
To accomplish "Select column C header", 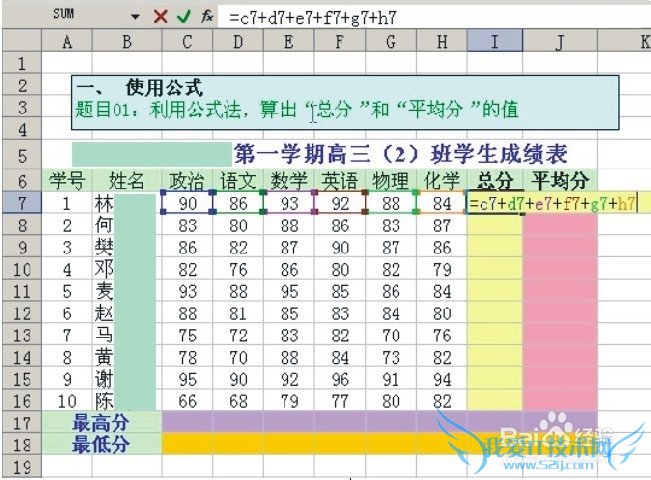I will [187, 41].
